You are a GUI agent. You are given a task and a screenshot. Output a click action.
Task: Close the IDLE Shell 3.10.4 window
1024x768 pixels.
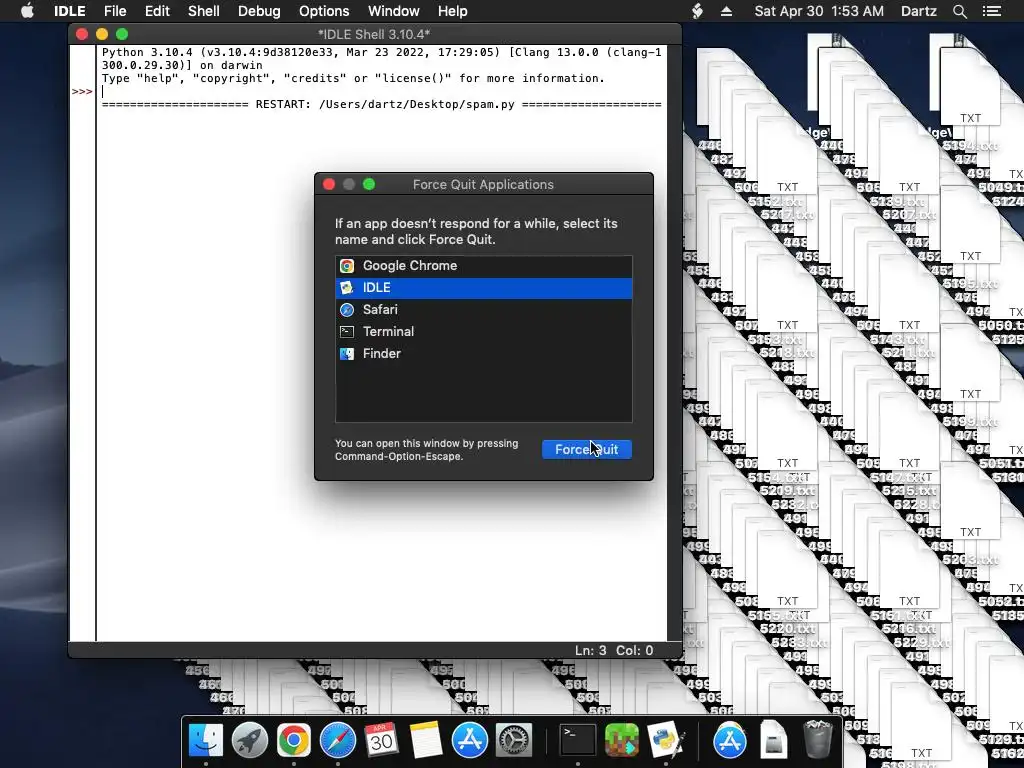[x=82, y=34]
